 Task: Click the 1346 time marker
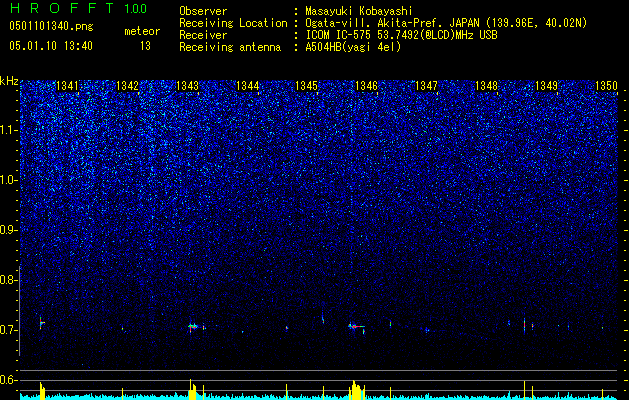(x=367, y=86)
